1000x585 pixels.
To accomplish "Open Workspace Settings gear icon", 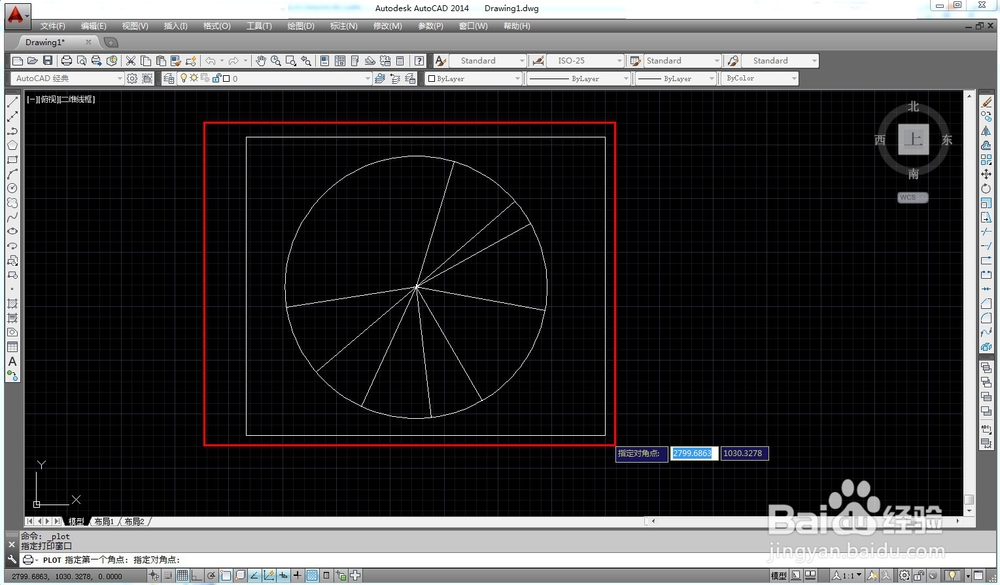I will pos(132,78).
